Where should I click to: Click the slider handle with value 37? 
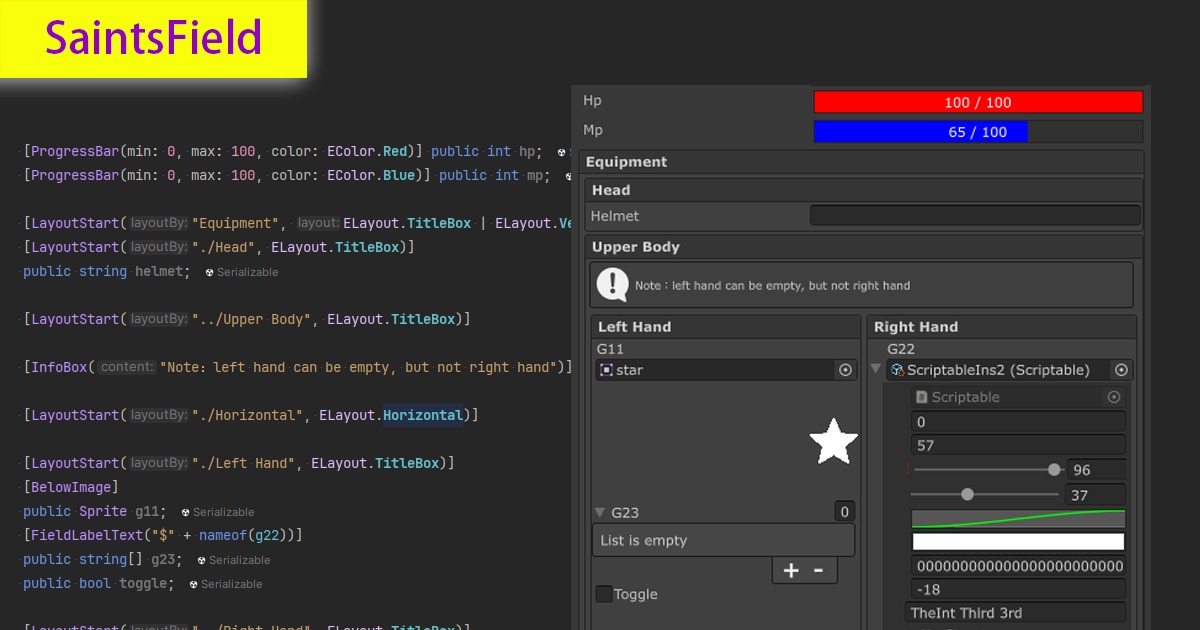pos(967,494)
